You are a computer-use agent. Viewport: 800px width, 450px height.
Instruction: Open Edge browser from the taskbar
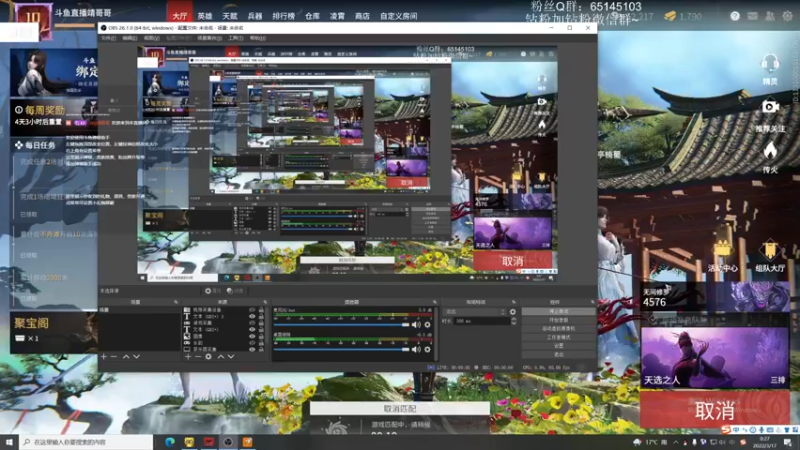169,442
